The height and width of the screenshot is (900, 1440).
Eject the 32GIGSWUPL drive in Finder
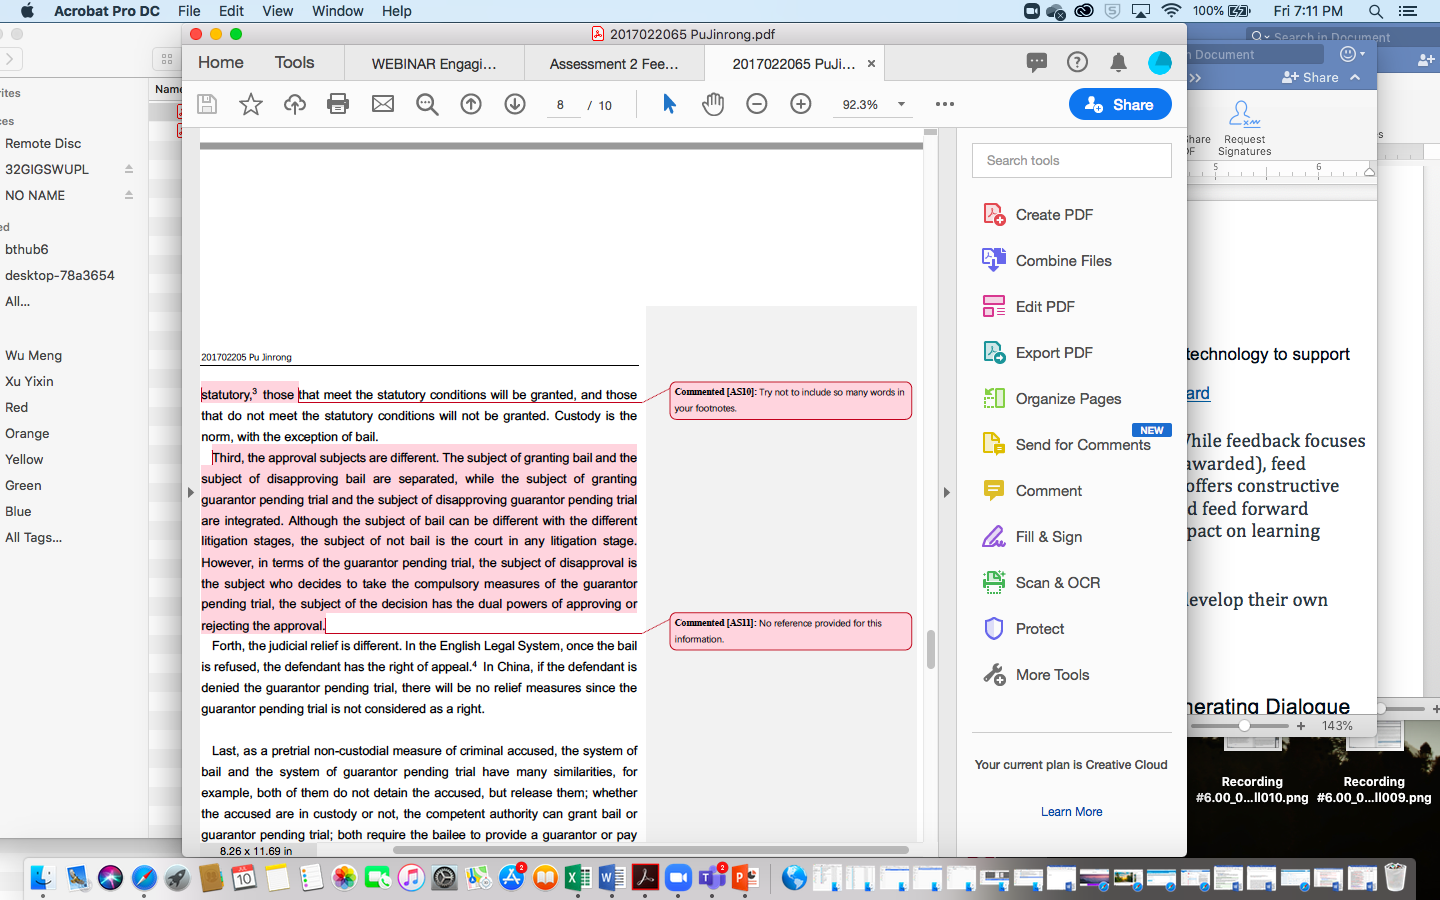tap(129, 169)
